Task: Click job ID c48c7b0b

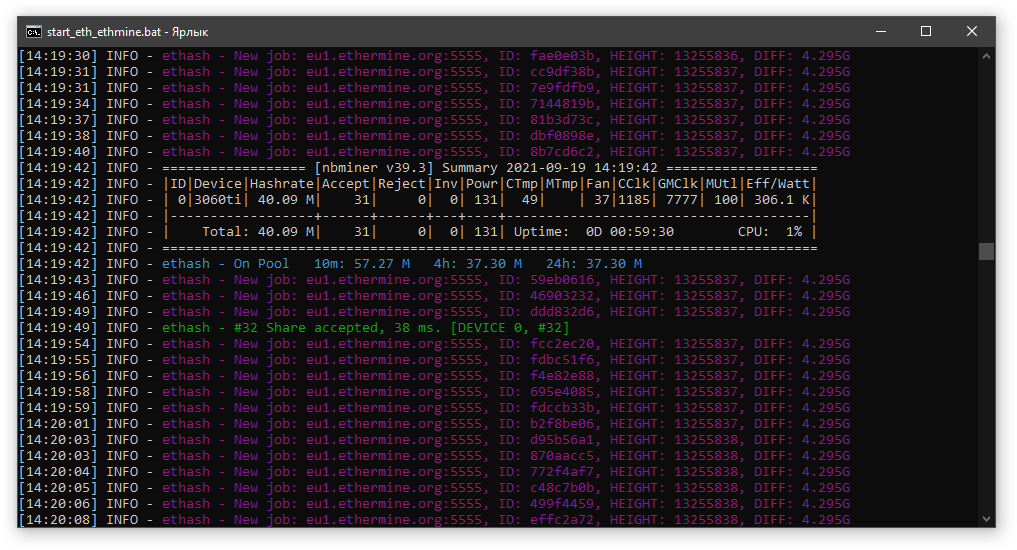Action: [562, 488]
